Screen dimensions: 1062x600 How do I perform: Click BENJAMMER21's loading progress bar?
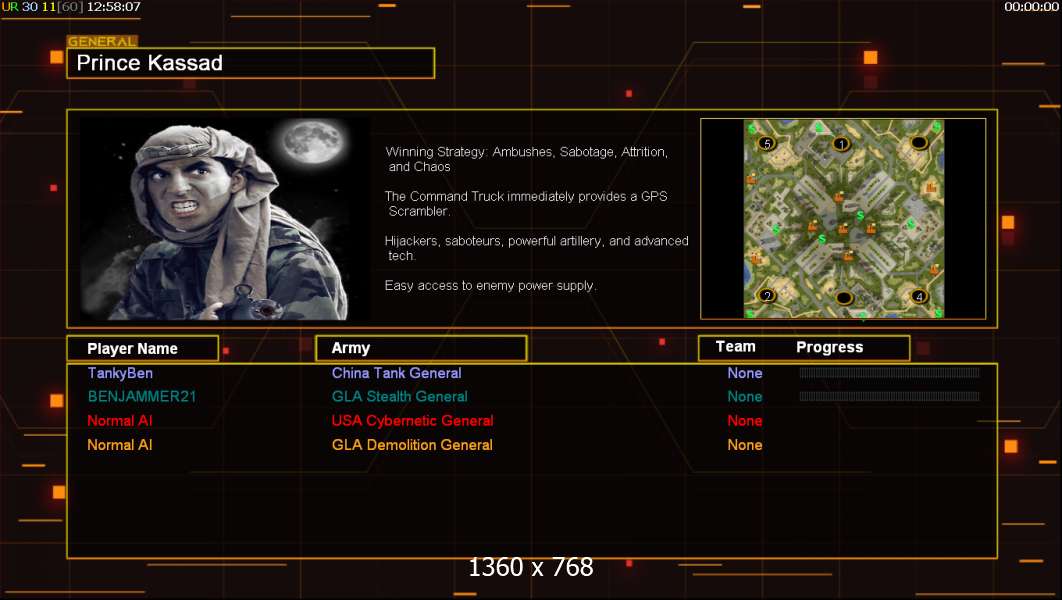click(x=889, y=396)
